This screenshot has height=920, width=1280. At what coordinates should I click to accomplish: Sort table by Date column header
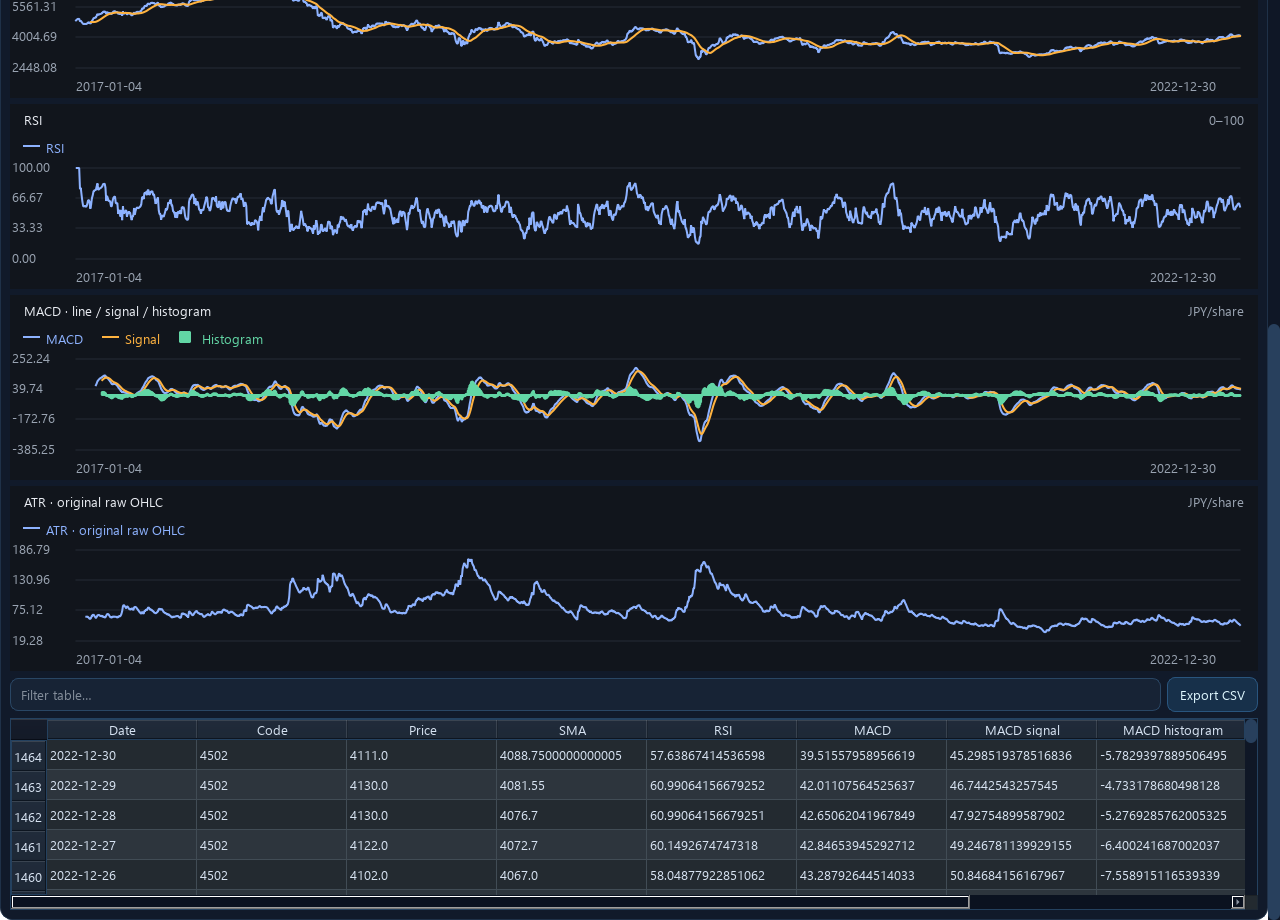pos(122,730)
